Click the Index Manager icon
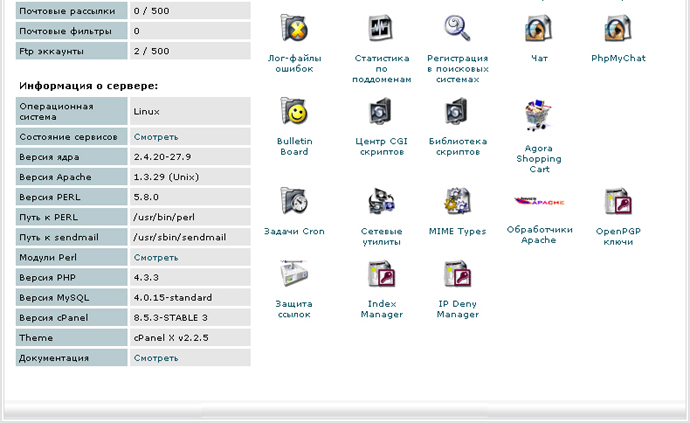The image size is (690, 423). [x=382, y=274]
